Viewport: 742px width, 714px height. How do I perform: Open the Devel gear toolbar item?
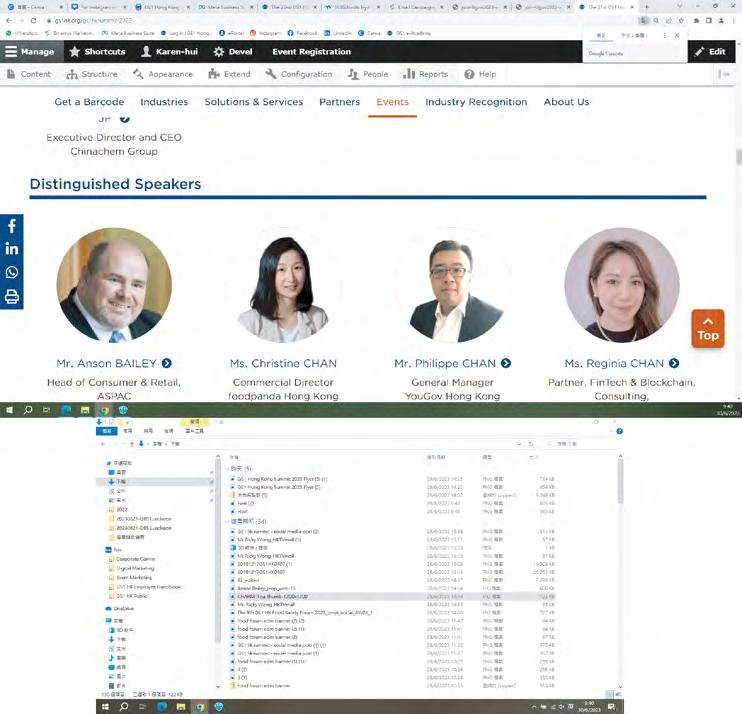(x=233, y=52)
